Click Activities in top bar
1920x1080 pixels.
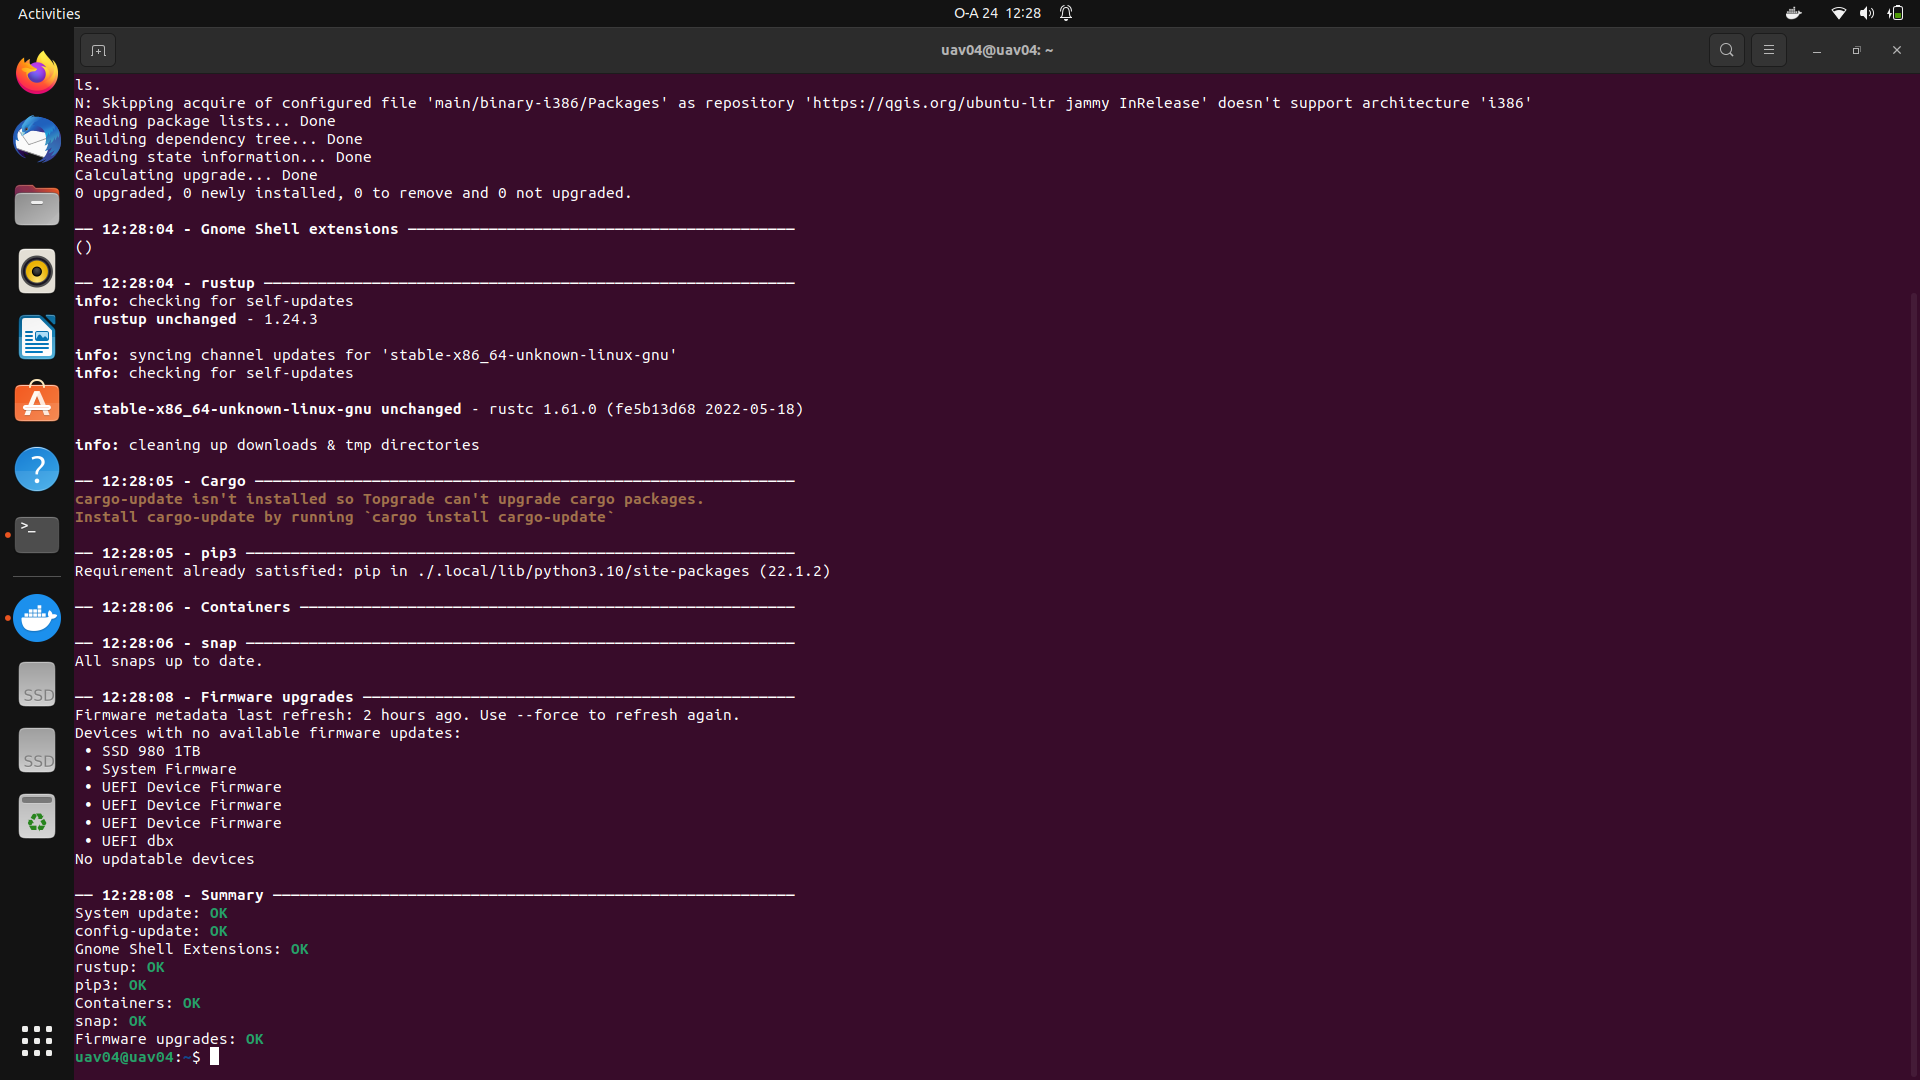click(x=49, y=13)
